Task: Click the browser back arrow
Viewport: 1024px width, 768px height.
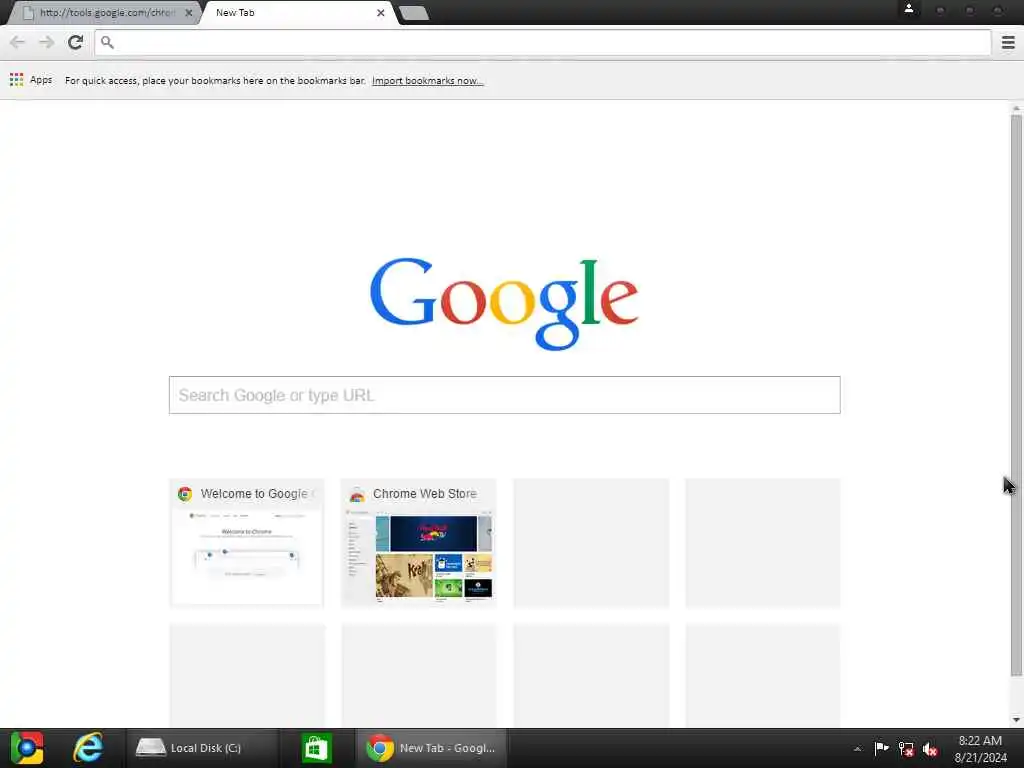Action: tap(18, 42)
